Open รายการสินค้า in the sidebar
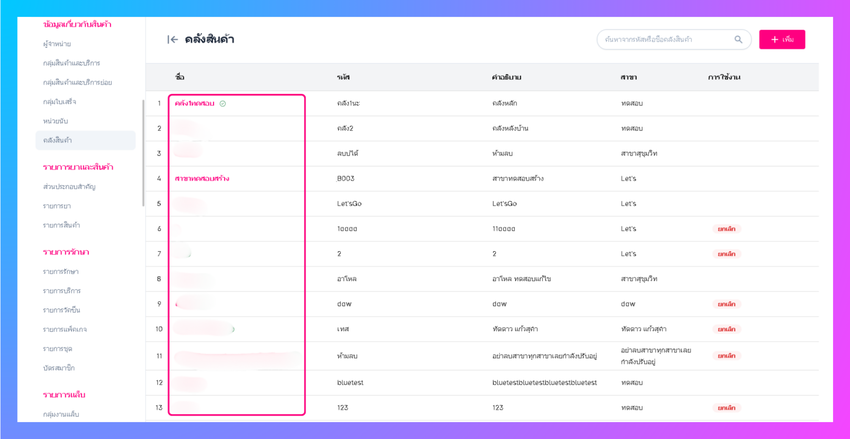 (61, 226)
